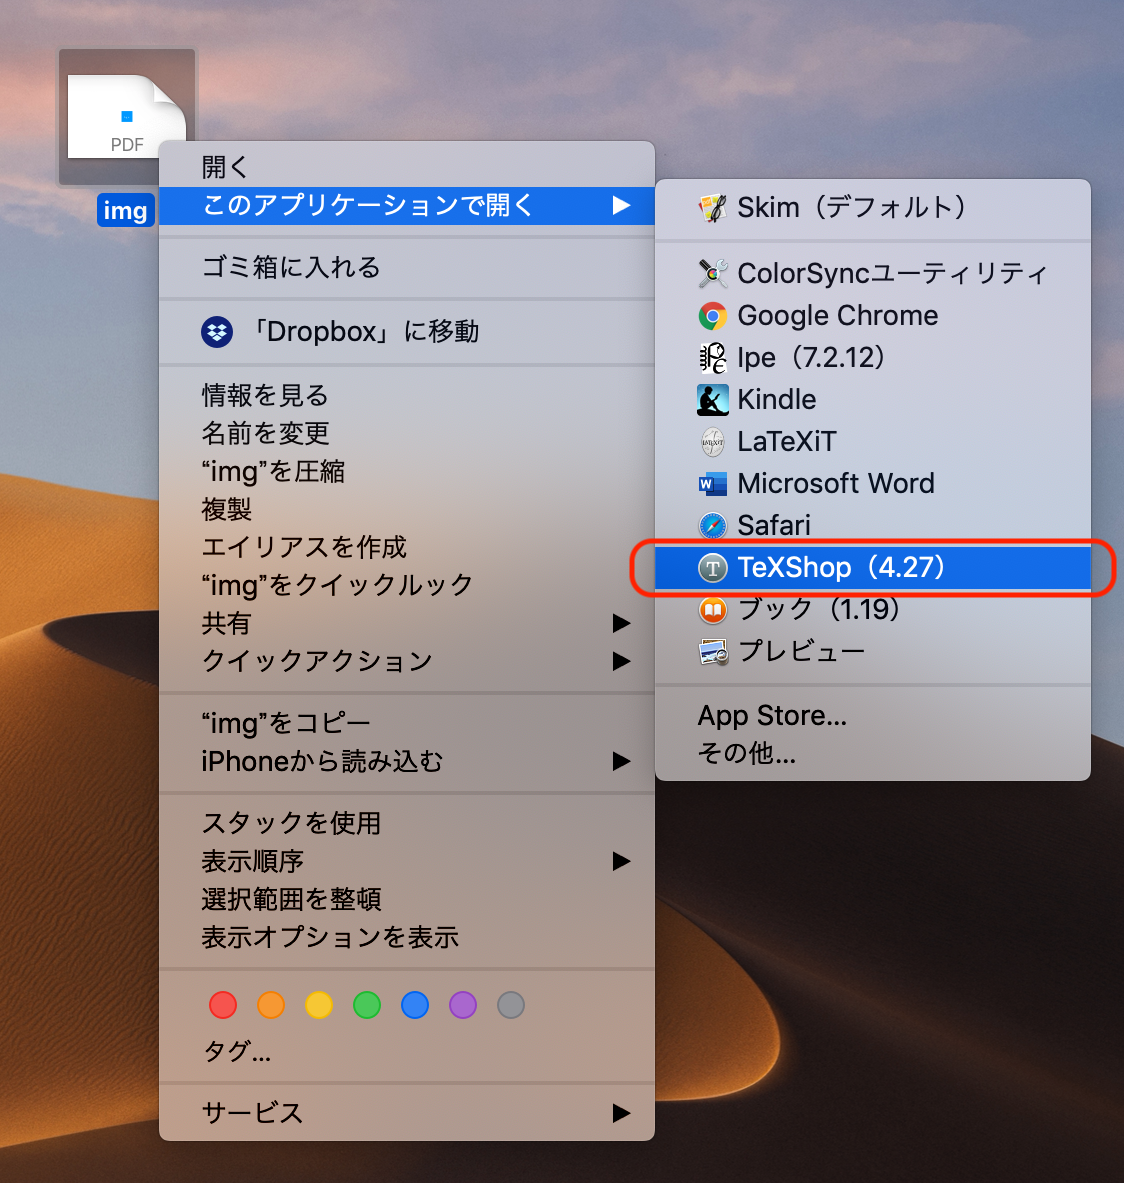The image size is (1124, 1183).
Task: Click the Microsoft Word icon
Action: click(x=713, y=484)
